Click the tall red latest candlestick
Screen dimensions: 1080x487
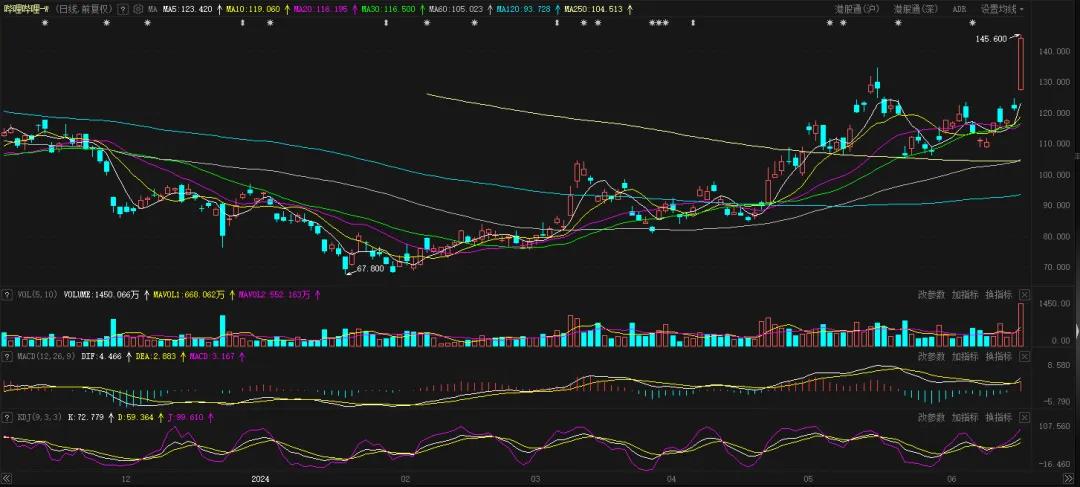tap(1021, 63)
